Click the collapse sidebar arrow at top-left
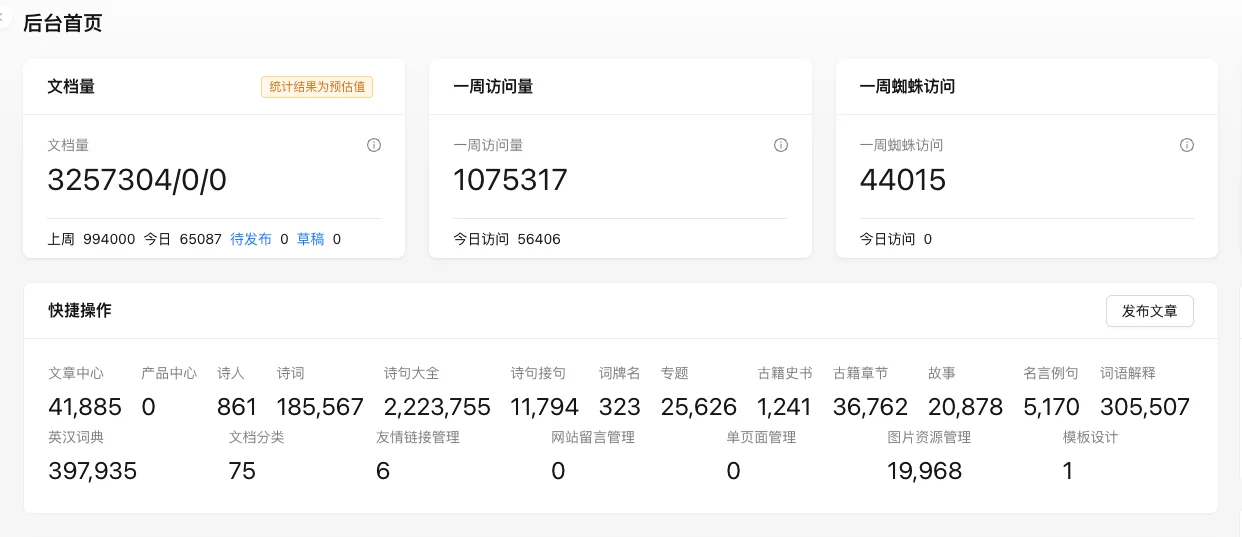This screenshot has height=537, width=1242. tap(3, 17)
